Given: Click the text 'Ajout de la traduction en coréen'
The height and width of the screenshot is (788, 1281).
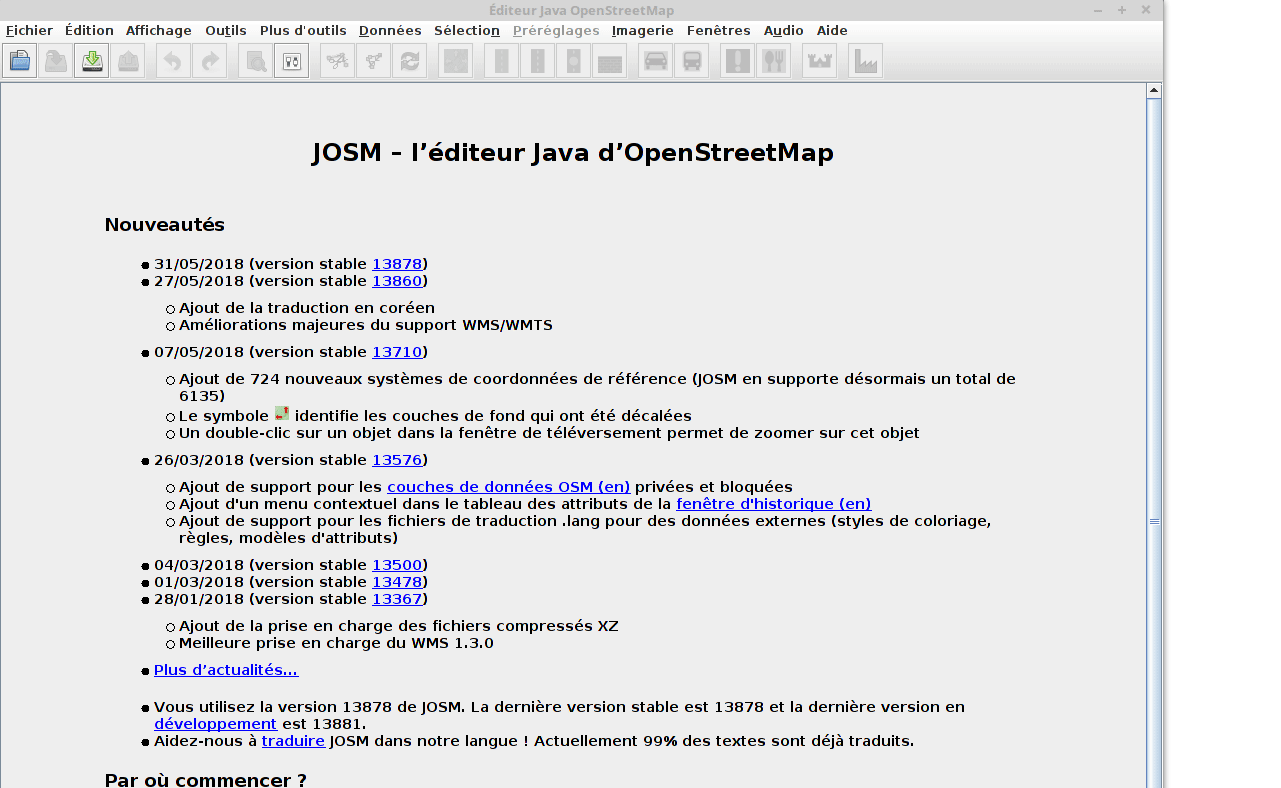Looking at the screenshot, I should [307, 308].
